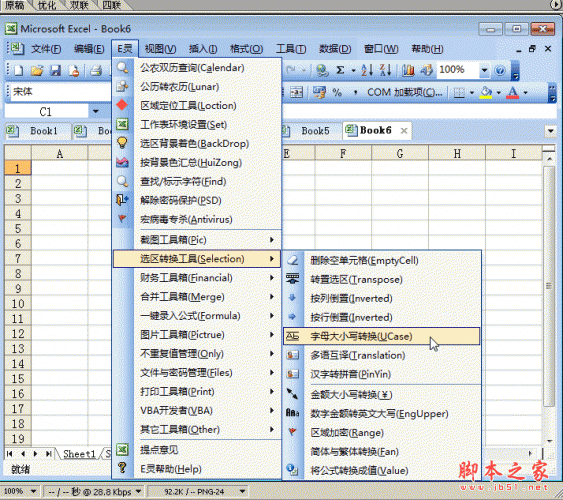Choose 多语互译(Translation) item
Screen dimensions: 563x500
point(382,355)
